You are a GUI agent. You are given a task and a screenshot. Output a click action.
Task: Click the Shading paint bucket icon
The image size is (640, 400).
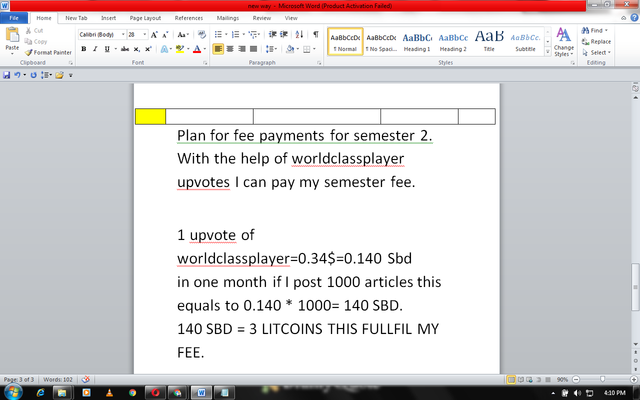pyautogui.click(x=290, y=49)
